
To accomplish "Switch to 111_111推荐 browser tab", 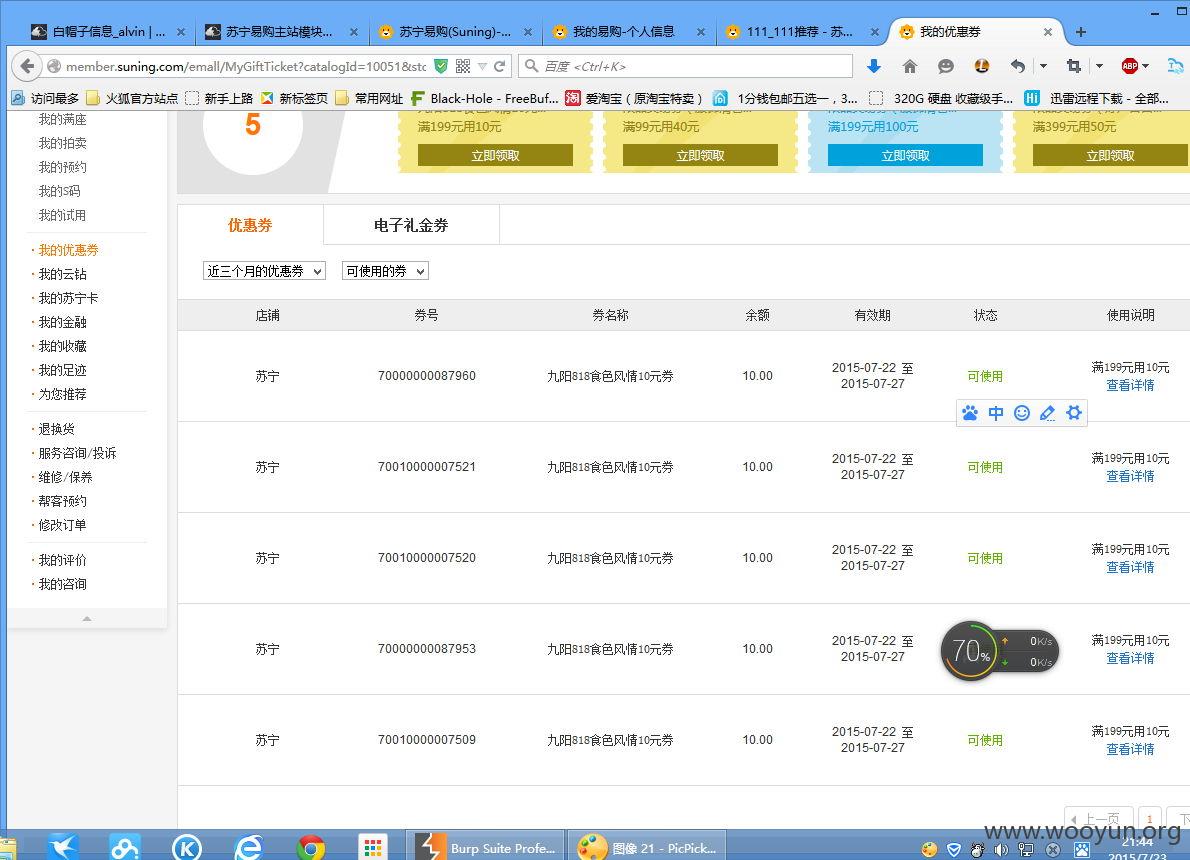I will tap(801, 32).
